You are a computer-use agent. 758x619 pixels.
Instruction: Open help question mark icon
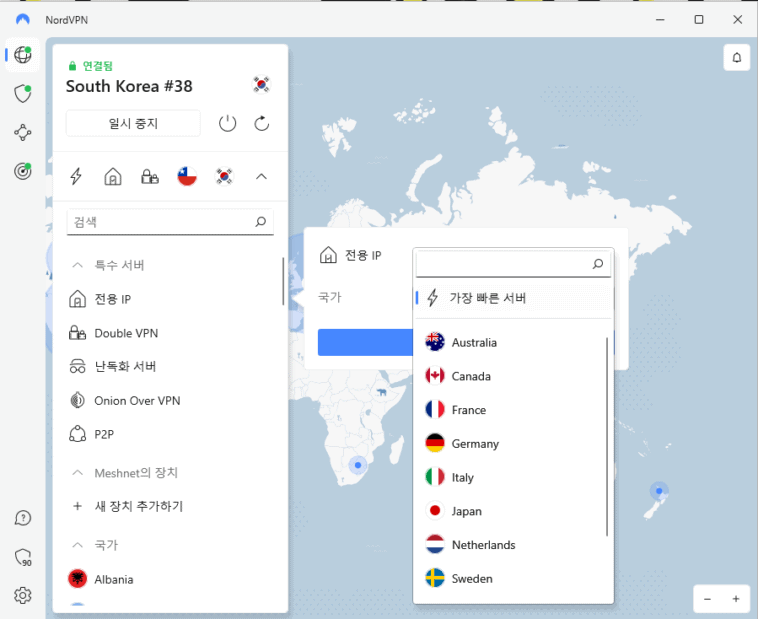coord(22,518)
